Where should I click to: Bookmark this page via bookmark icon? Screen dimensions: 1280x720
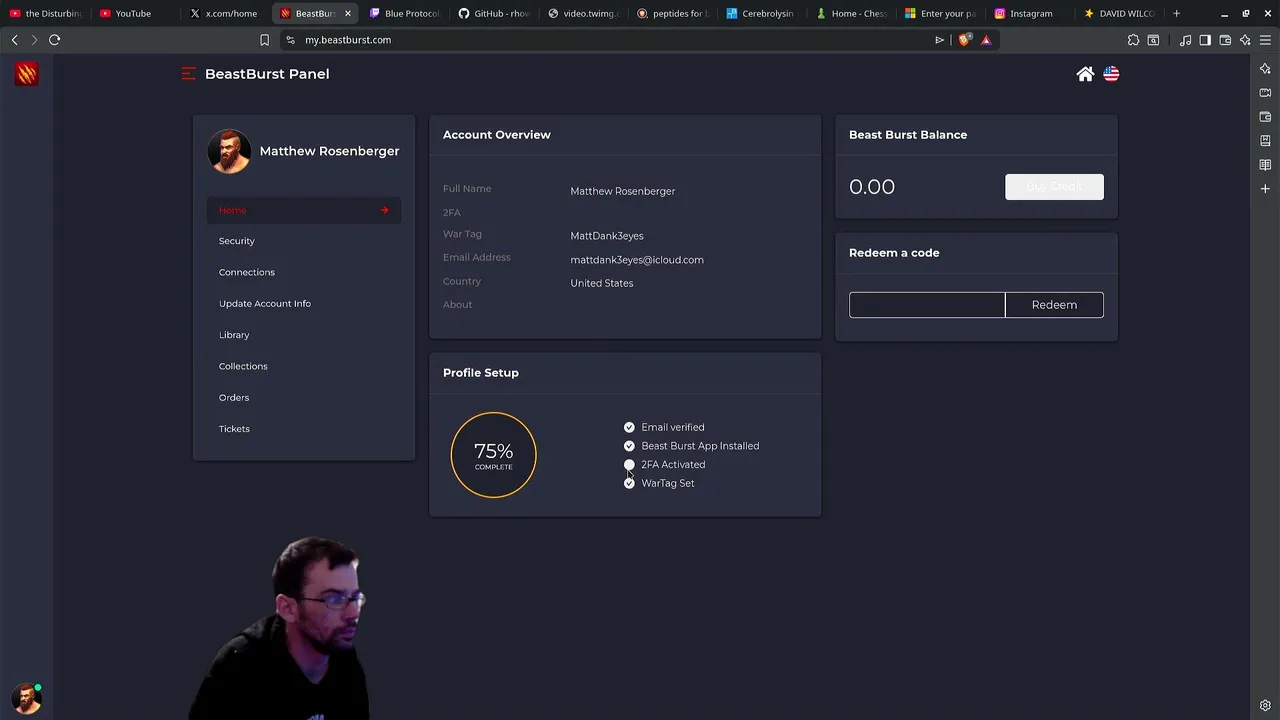click(264, 40)
